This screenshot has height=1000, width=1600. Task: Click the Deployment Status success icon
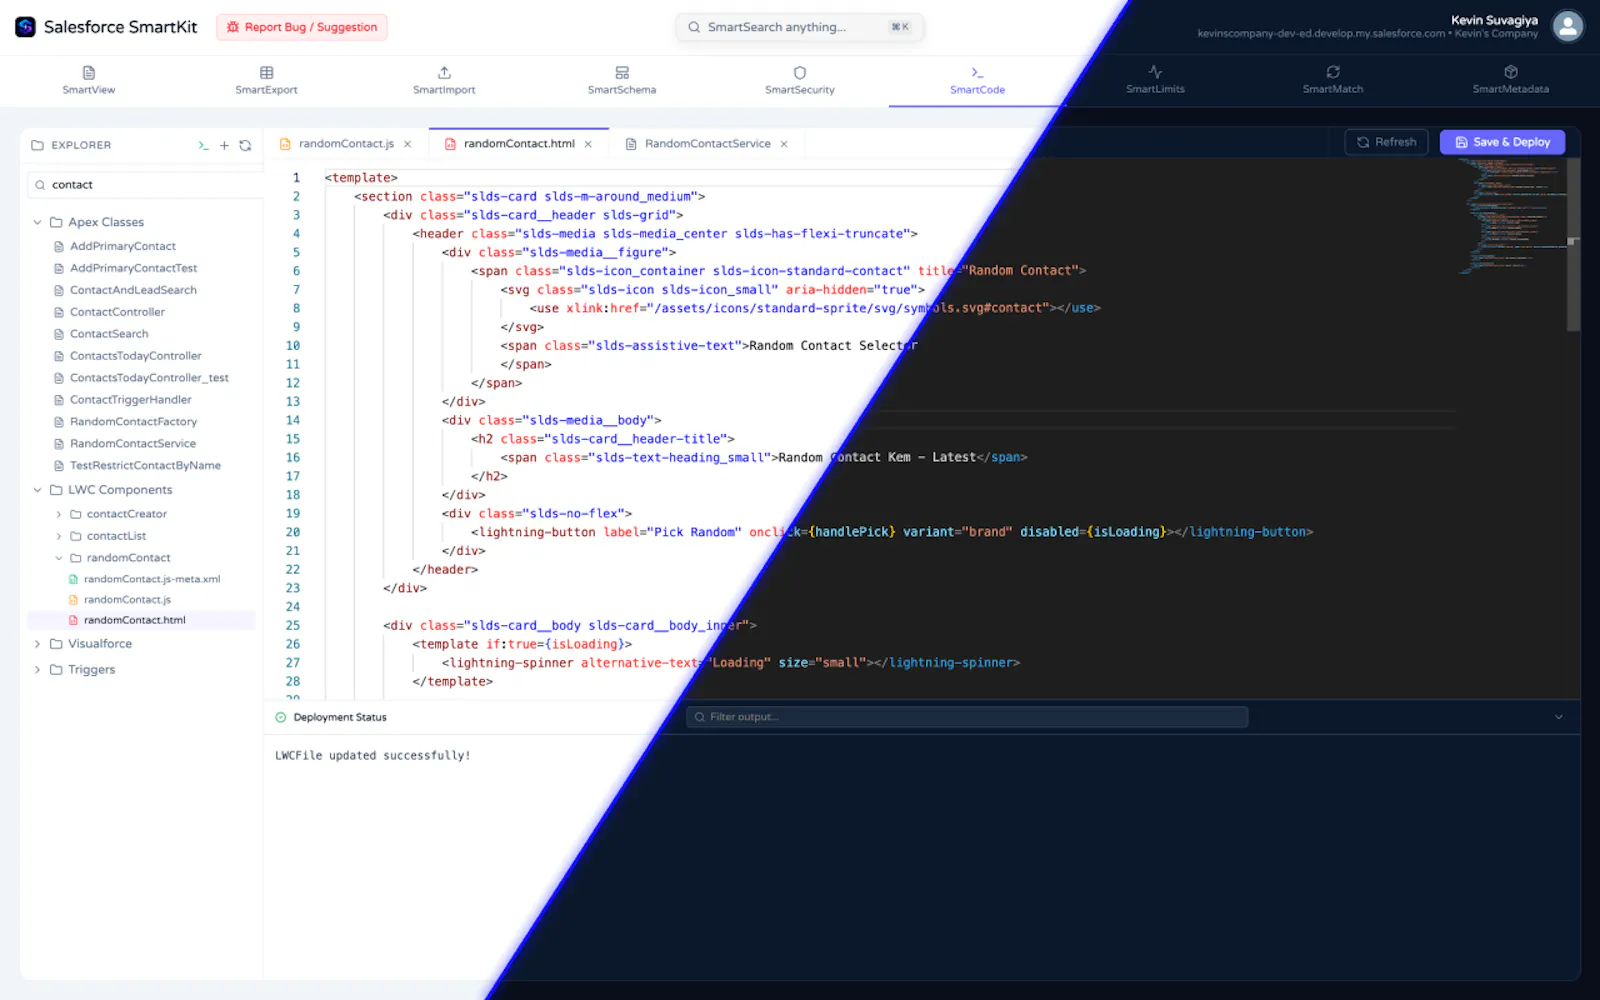tap(281, 717)
